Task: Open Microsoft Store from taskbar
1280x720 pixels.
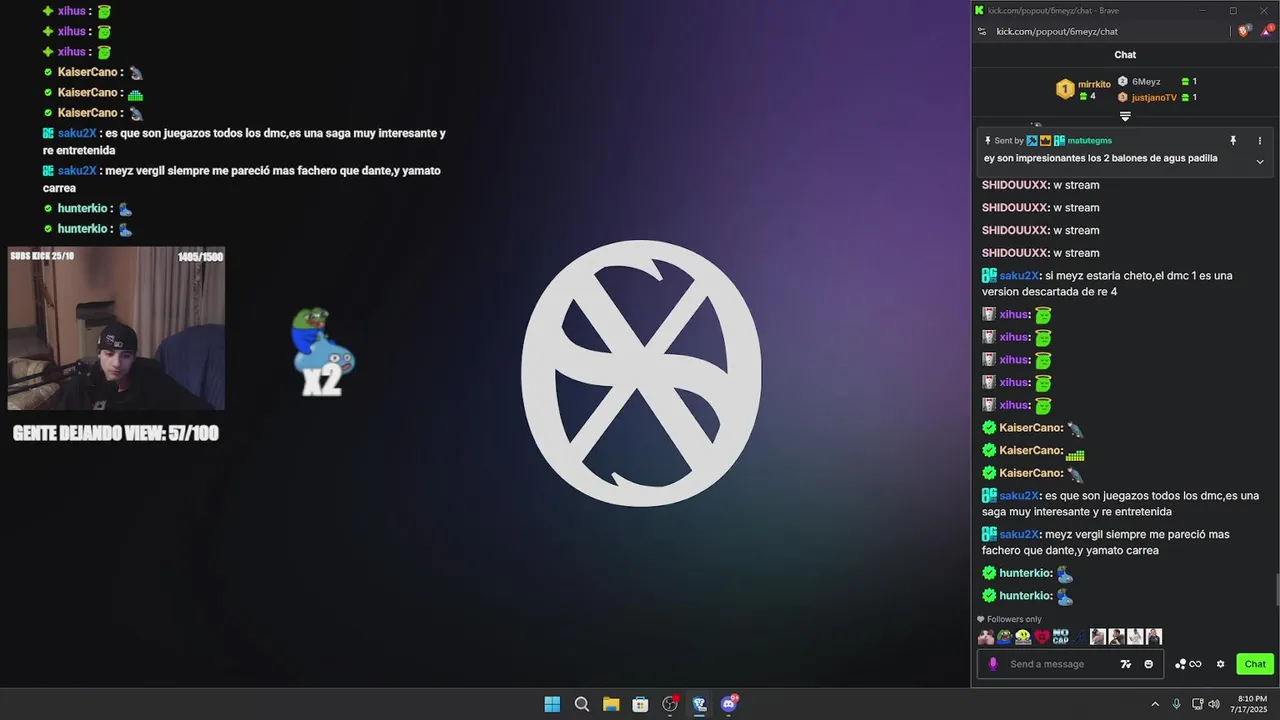Action: pyautogui.click(x=640, y=704)
